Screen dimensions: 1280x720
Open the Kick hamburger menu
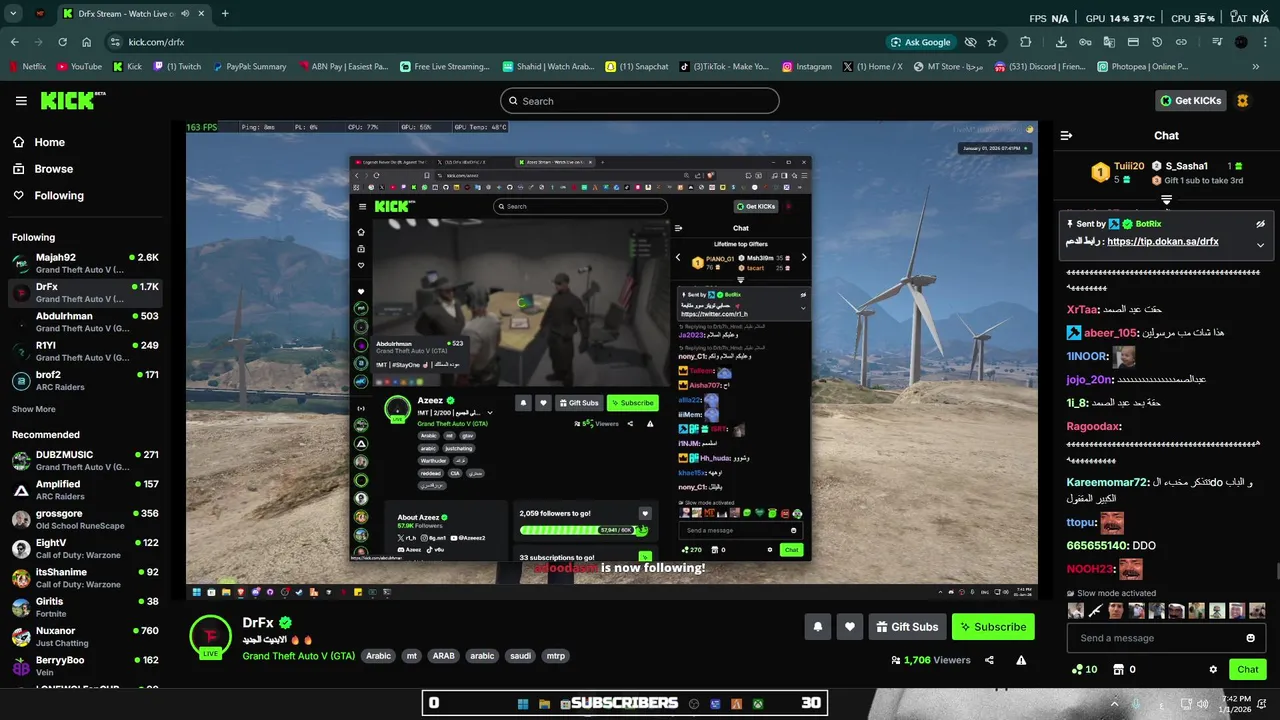(21, 101)
